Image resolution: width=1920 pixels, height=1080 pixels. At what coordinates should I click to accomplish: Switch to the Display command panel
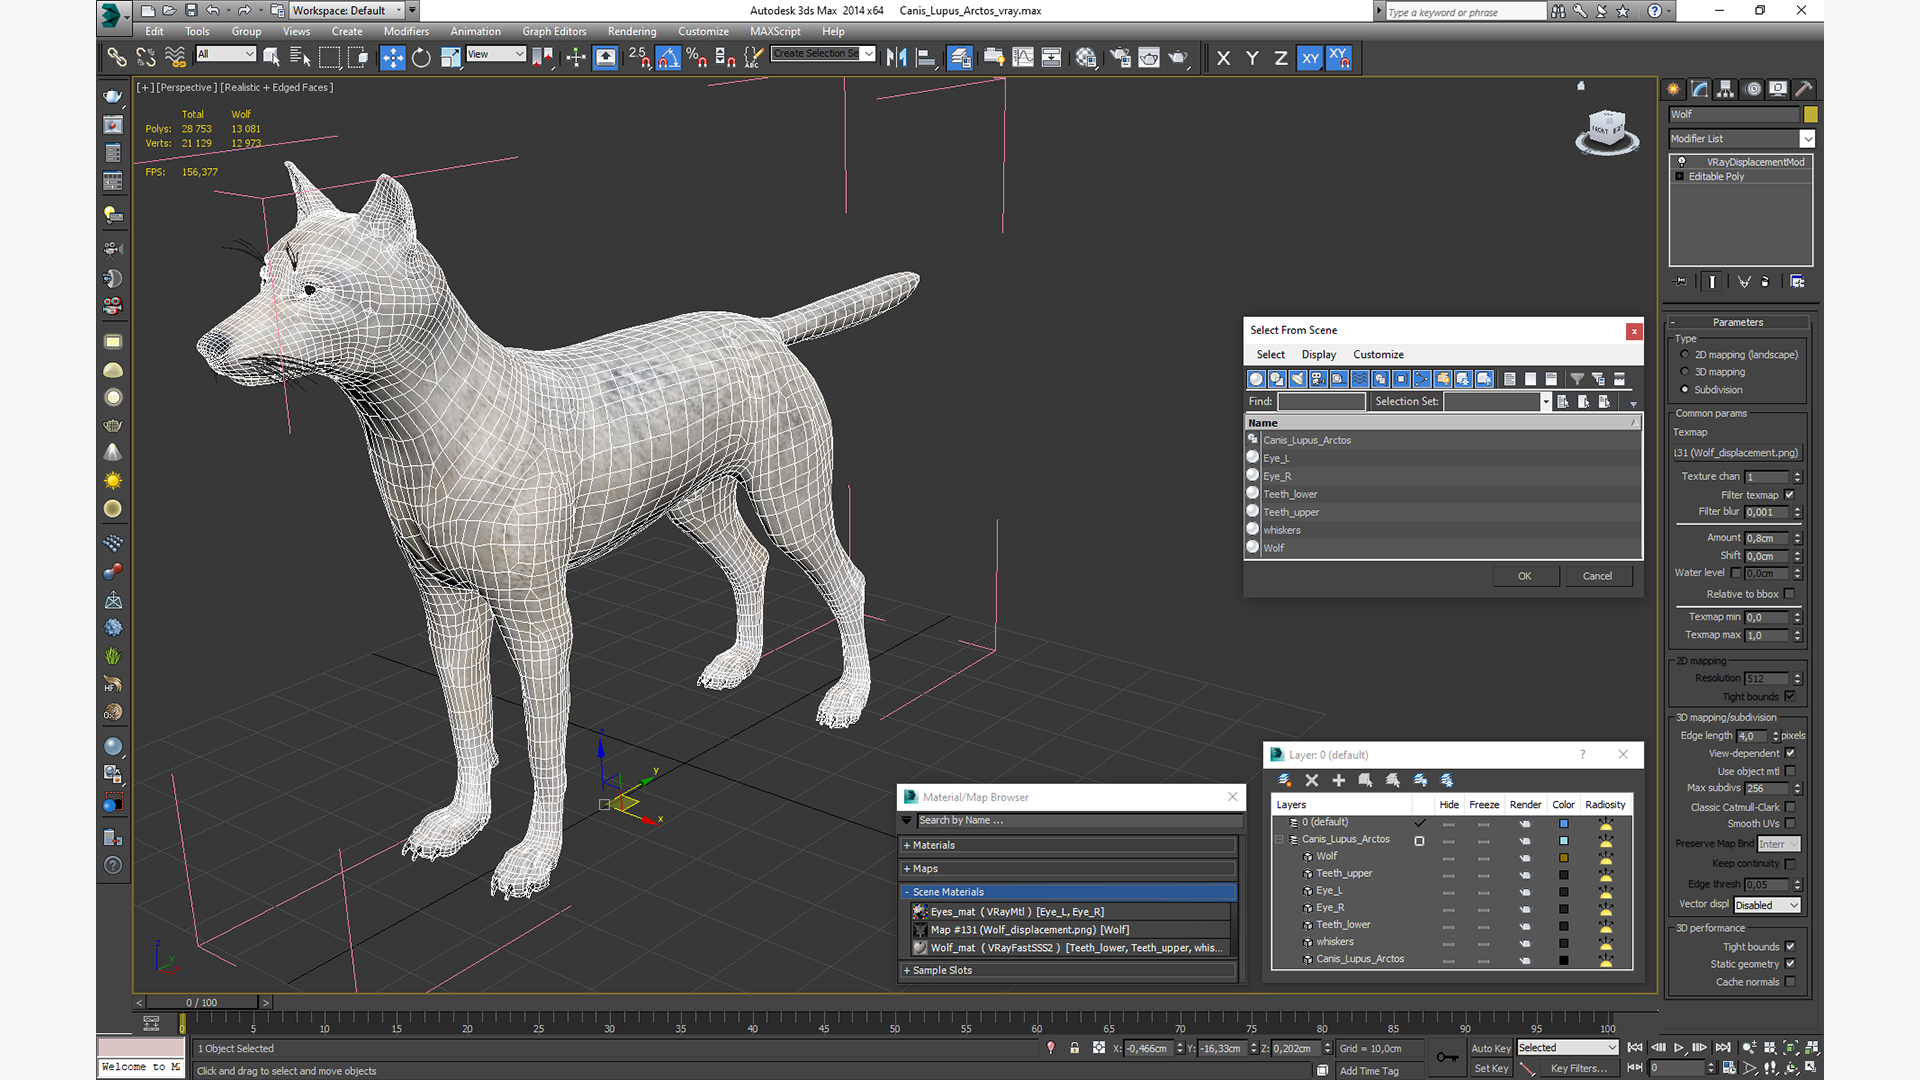tap(1778, 89)
